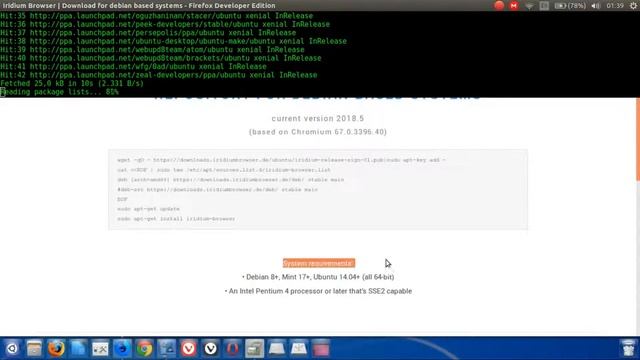The width and height of the screenshot is (640, 360).
Task: Open the system gear session menu
Action: click(x=633, y=6)
